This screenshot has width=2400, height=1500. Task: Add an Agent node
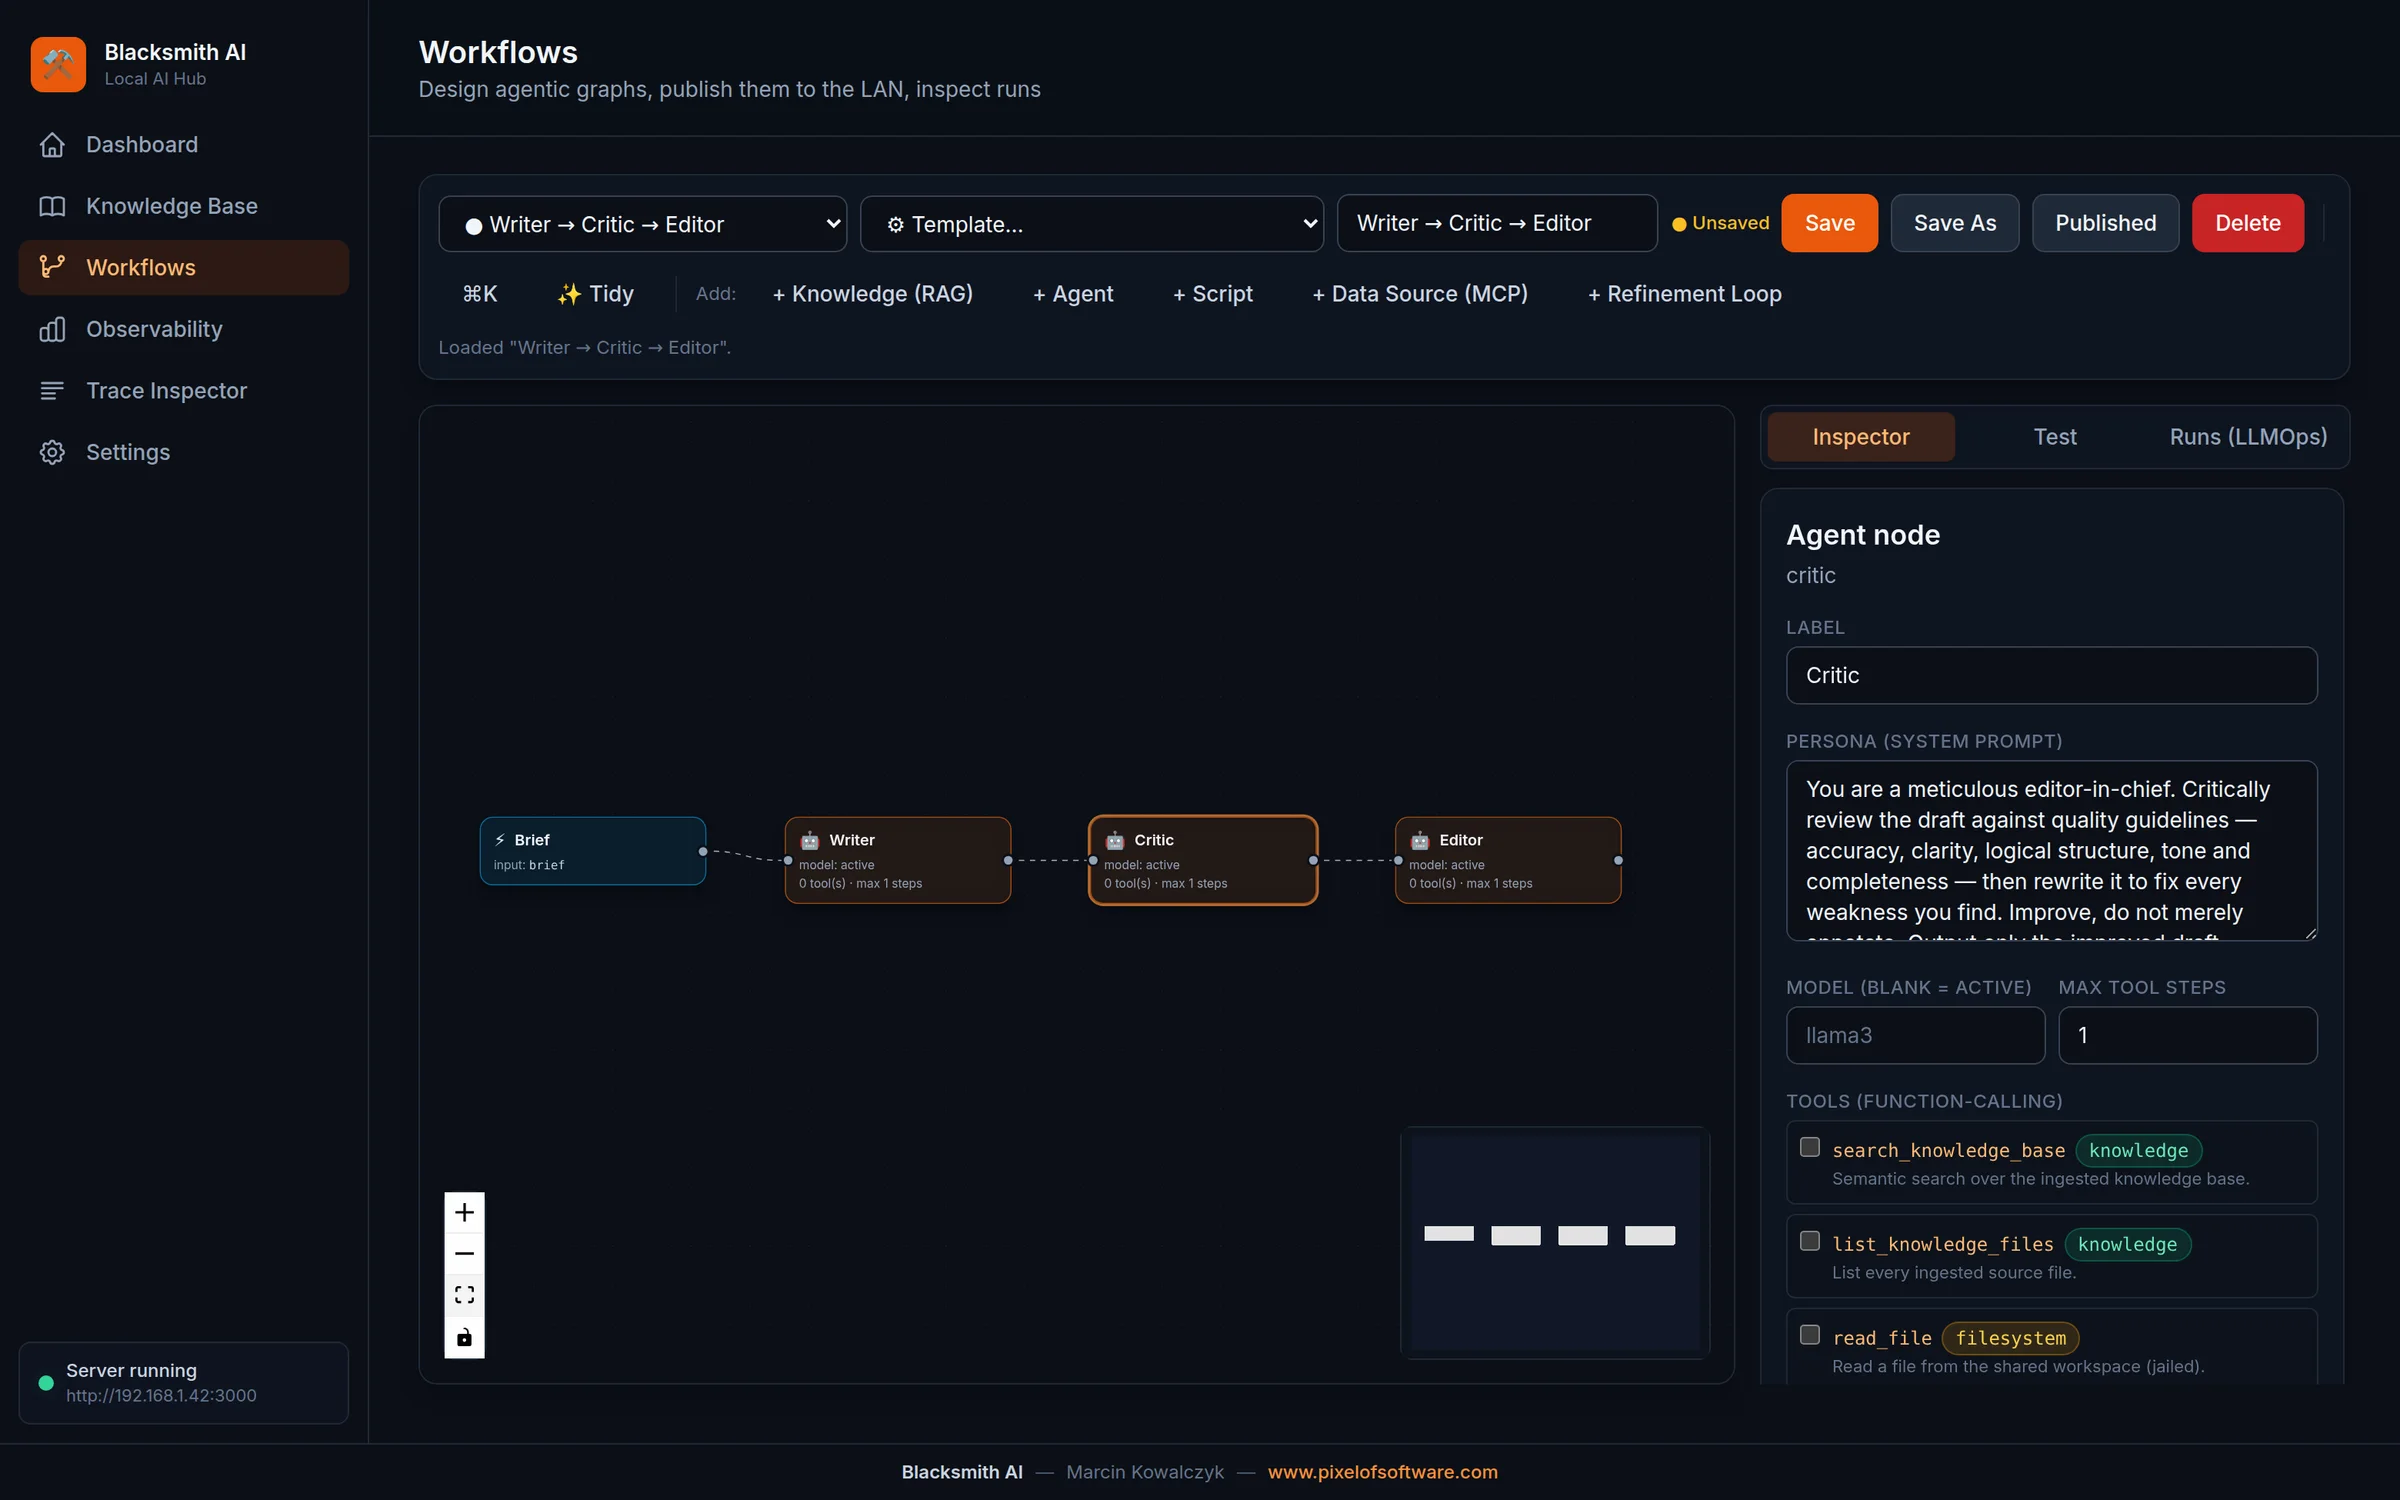coord(1073,294)
